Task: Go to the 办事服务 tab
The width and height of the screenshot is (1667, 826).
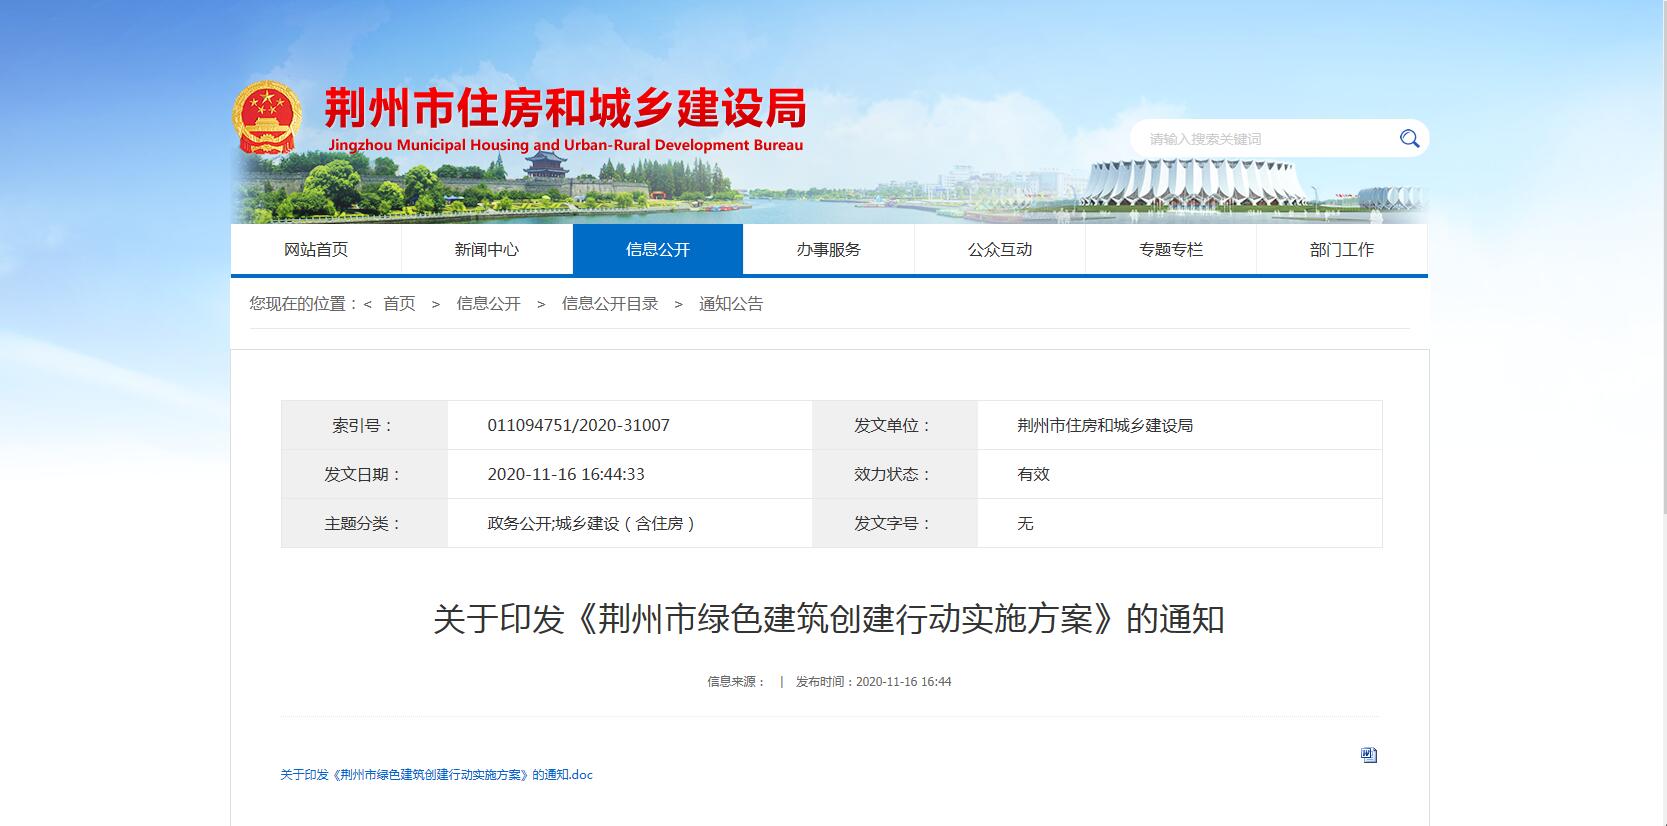Action: pos(829,249)
